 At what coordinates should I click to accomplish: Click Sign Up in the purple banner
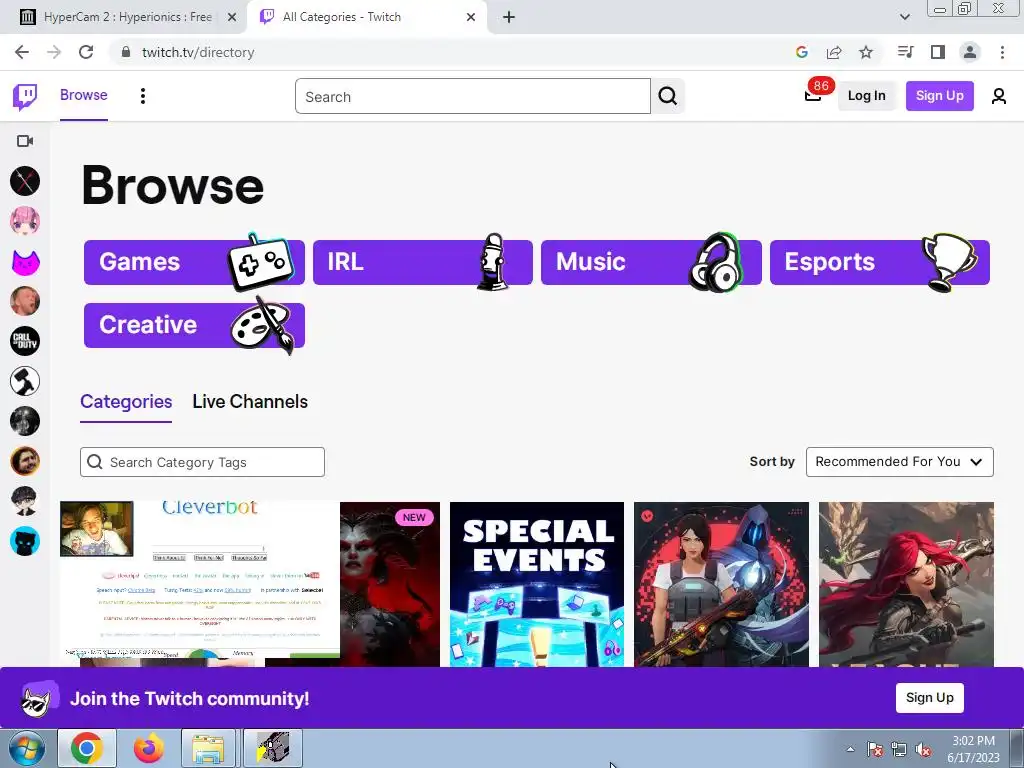(x=929, y=697)
